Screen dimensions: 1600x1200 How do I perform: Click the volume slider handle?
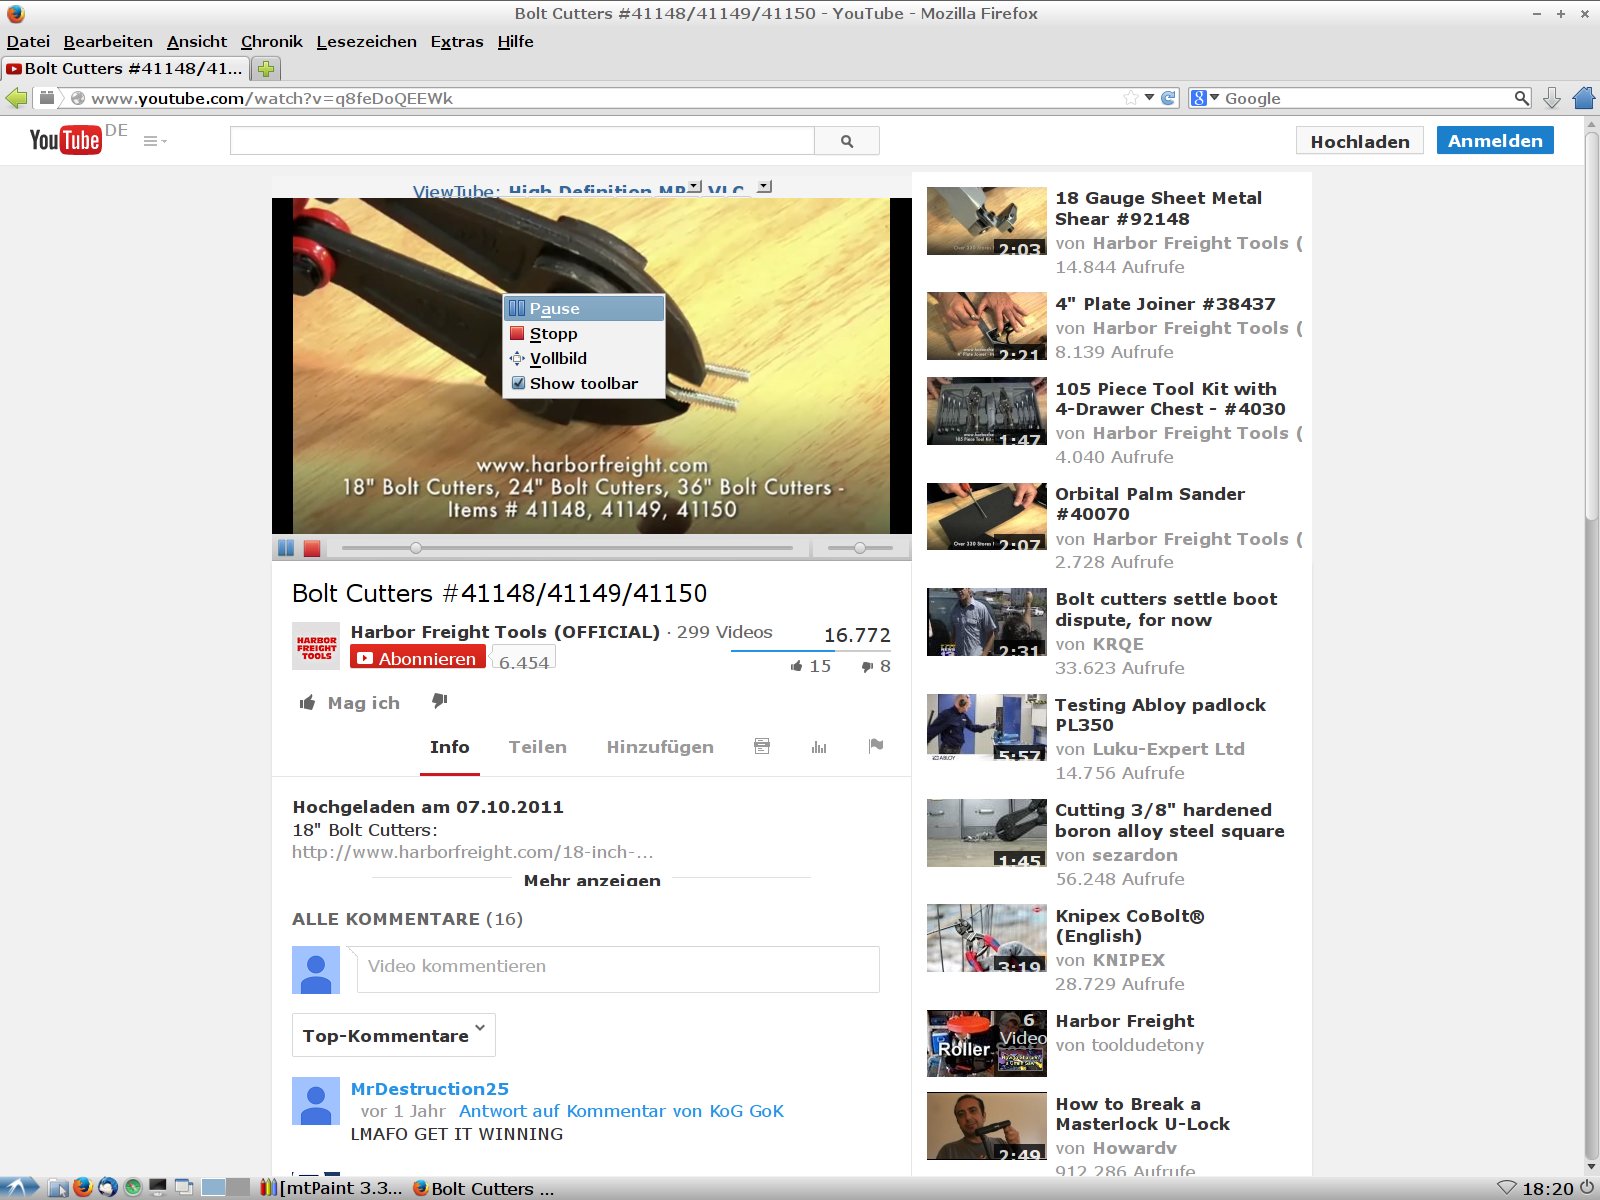coord(860,548)
